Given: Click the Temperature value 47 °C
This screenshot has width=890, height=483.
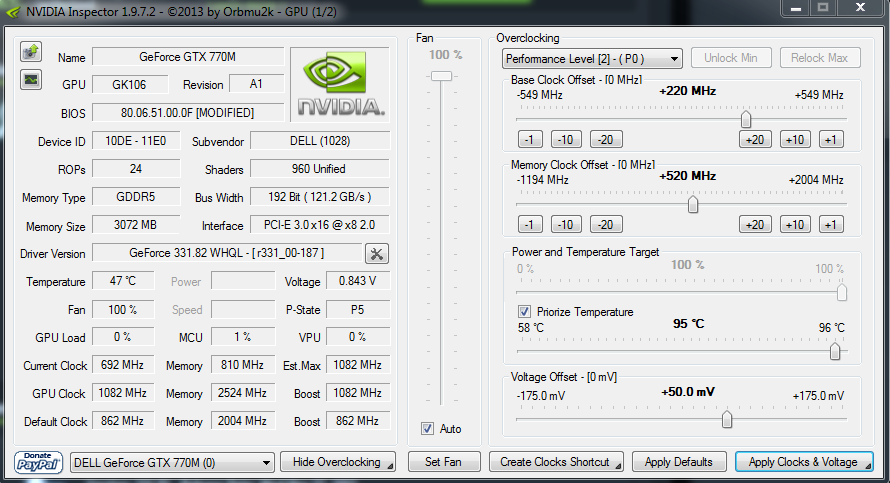Looking at the screenshot, I should pyautogui.click(x=123, y=281).
